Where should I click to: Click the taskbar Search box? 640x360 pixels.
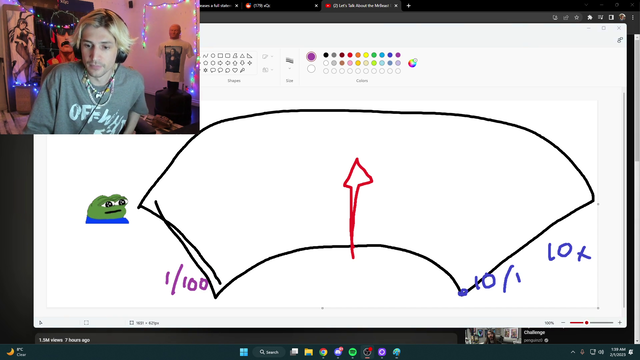(269, 352)
